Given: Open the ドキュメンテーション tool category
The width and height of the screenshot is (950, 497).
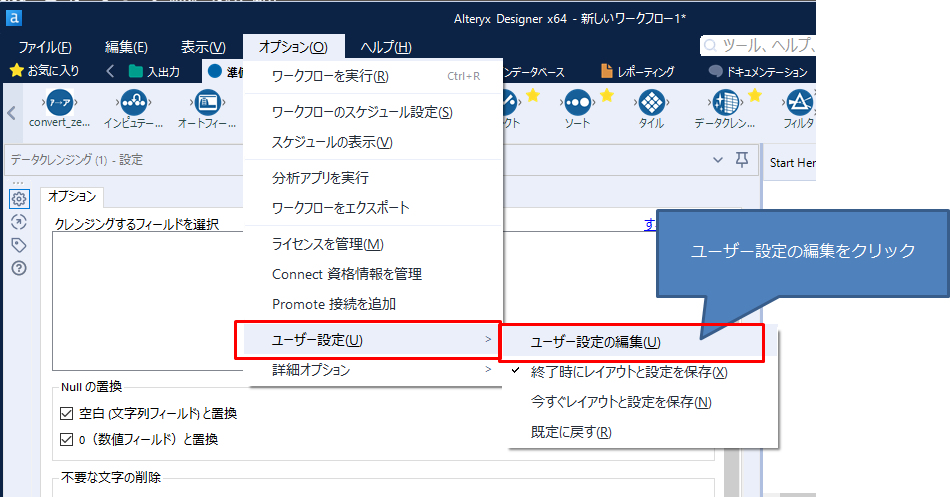Looking at the screenshot, I should 758,72.
